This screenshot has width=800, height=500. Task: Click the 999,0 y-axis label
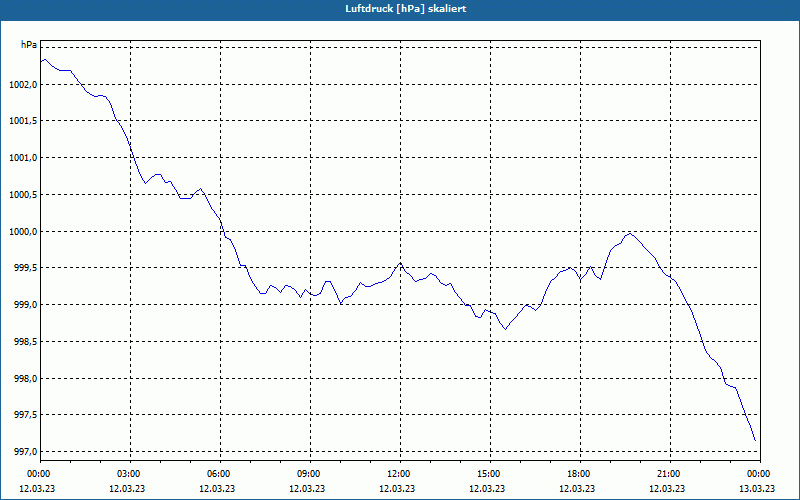26,305
